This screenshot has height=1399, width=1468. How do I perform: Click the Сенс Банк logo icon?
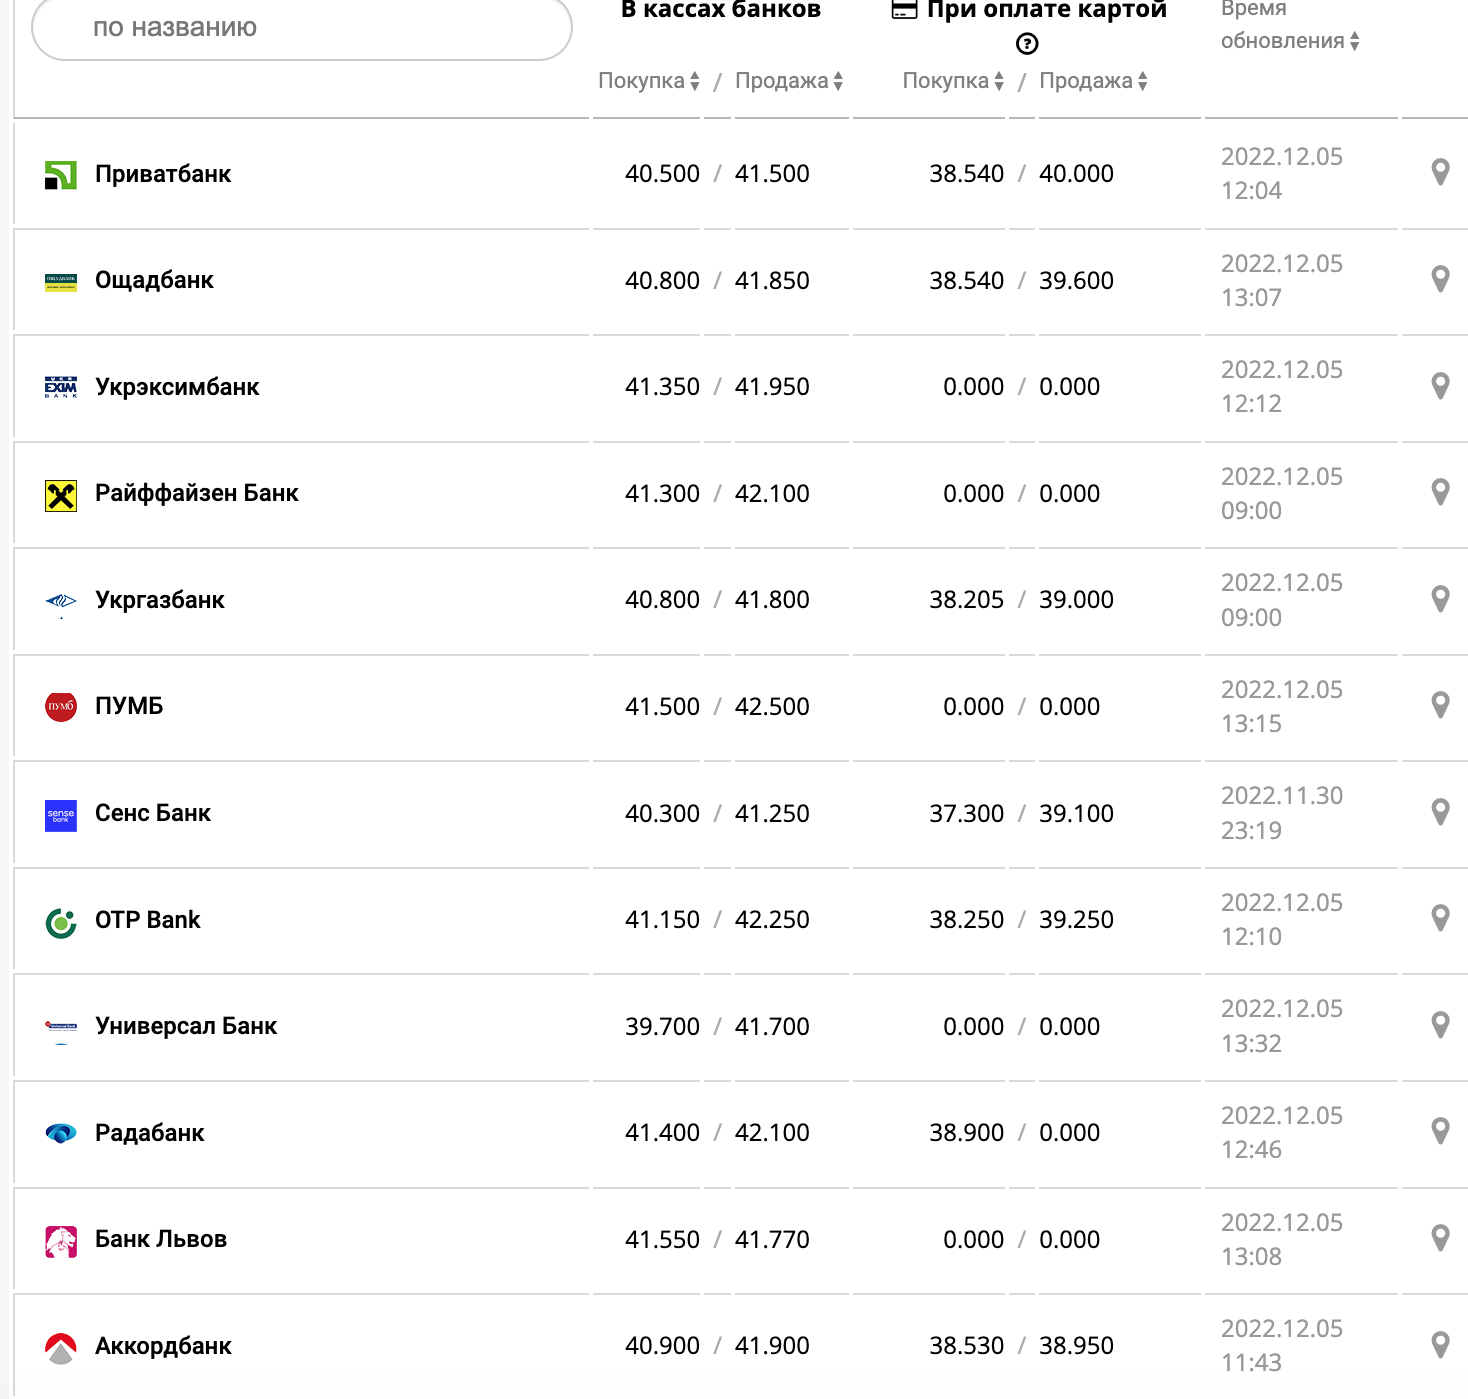pos(61,815)
